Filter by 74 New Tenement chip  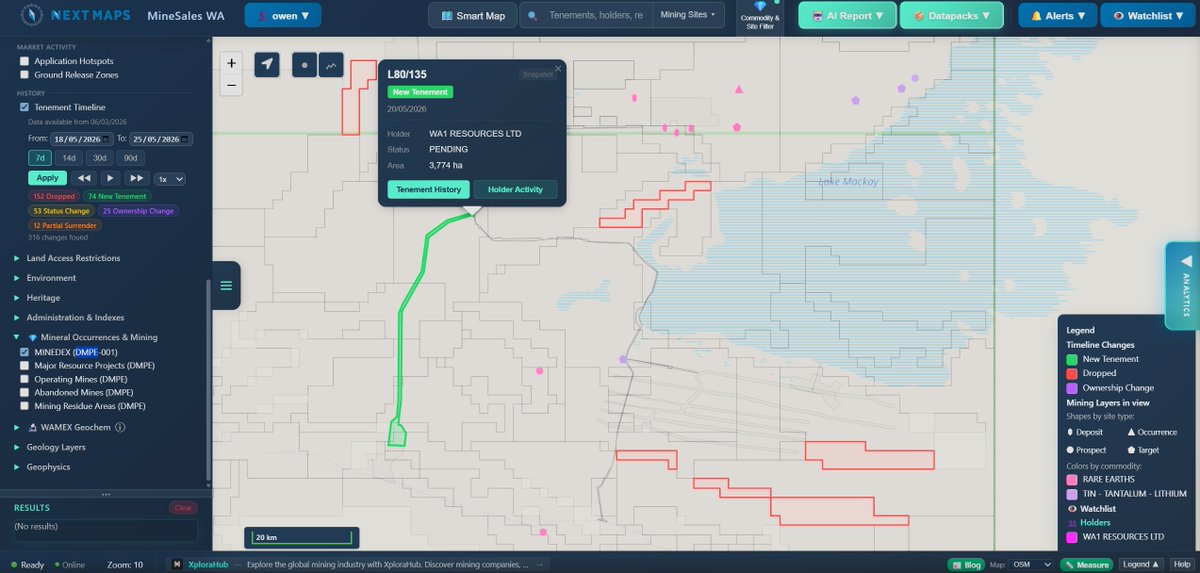(x=117, y=197)
